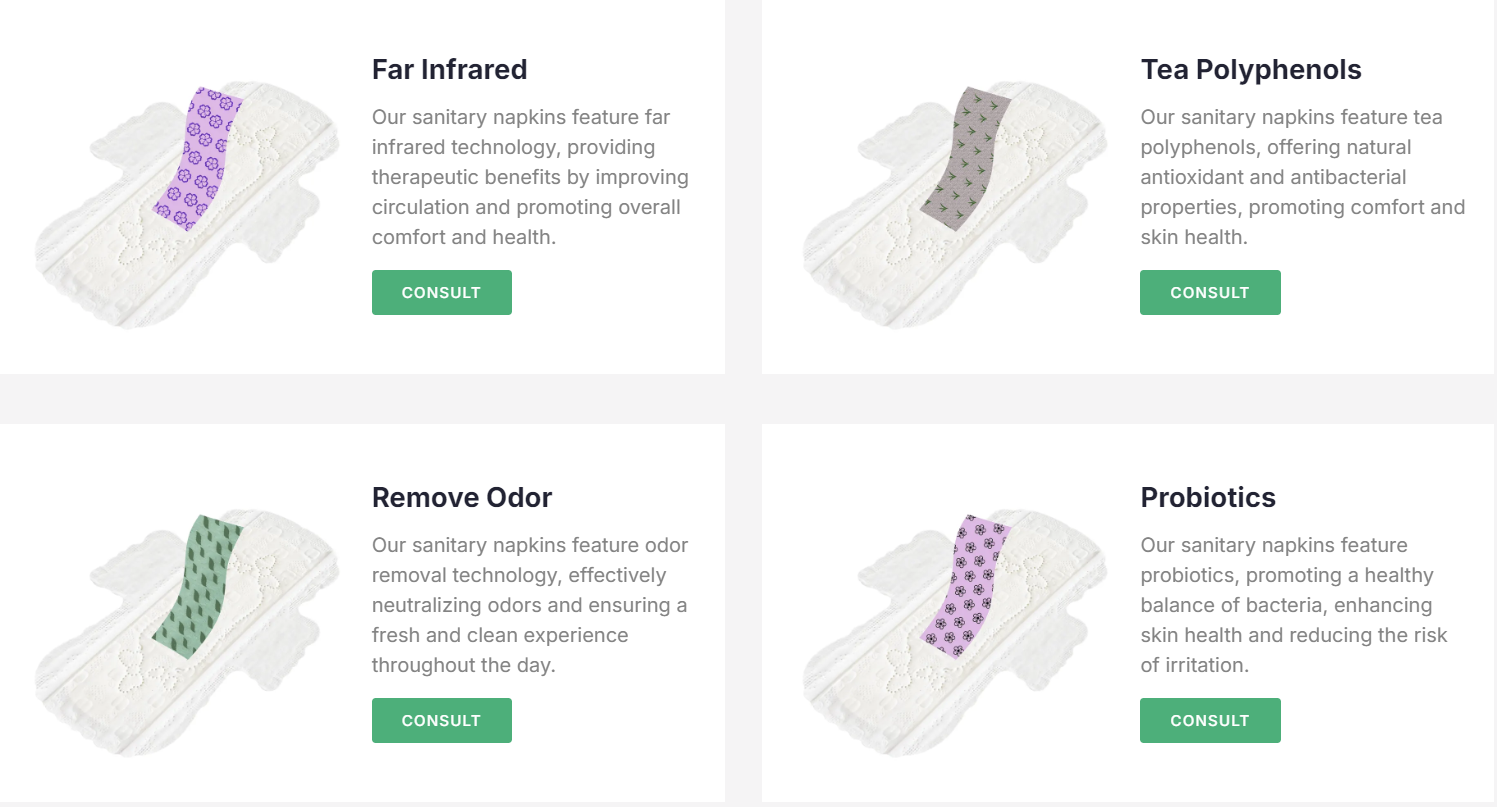The width and height of the screenshot is (1497, 807).
Task: Click the gray leaf-patterned strip on Tea Polyphenols pad
Action: point(966,158)
